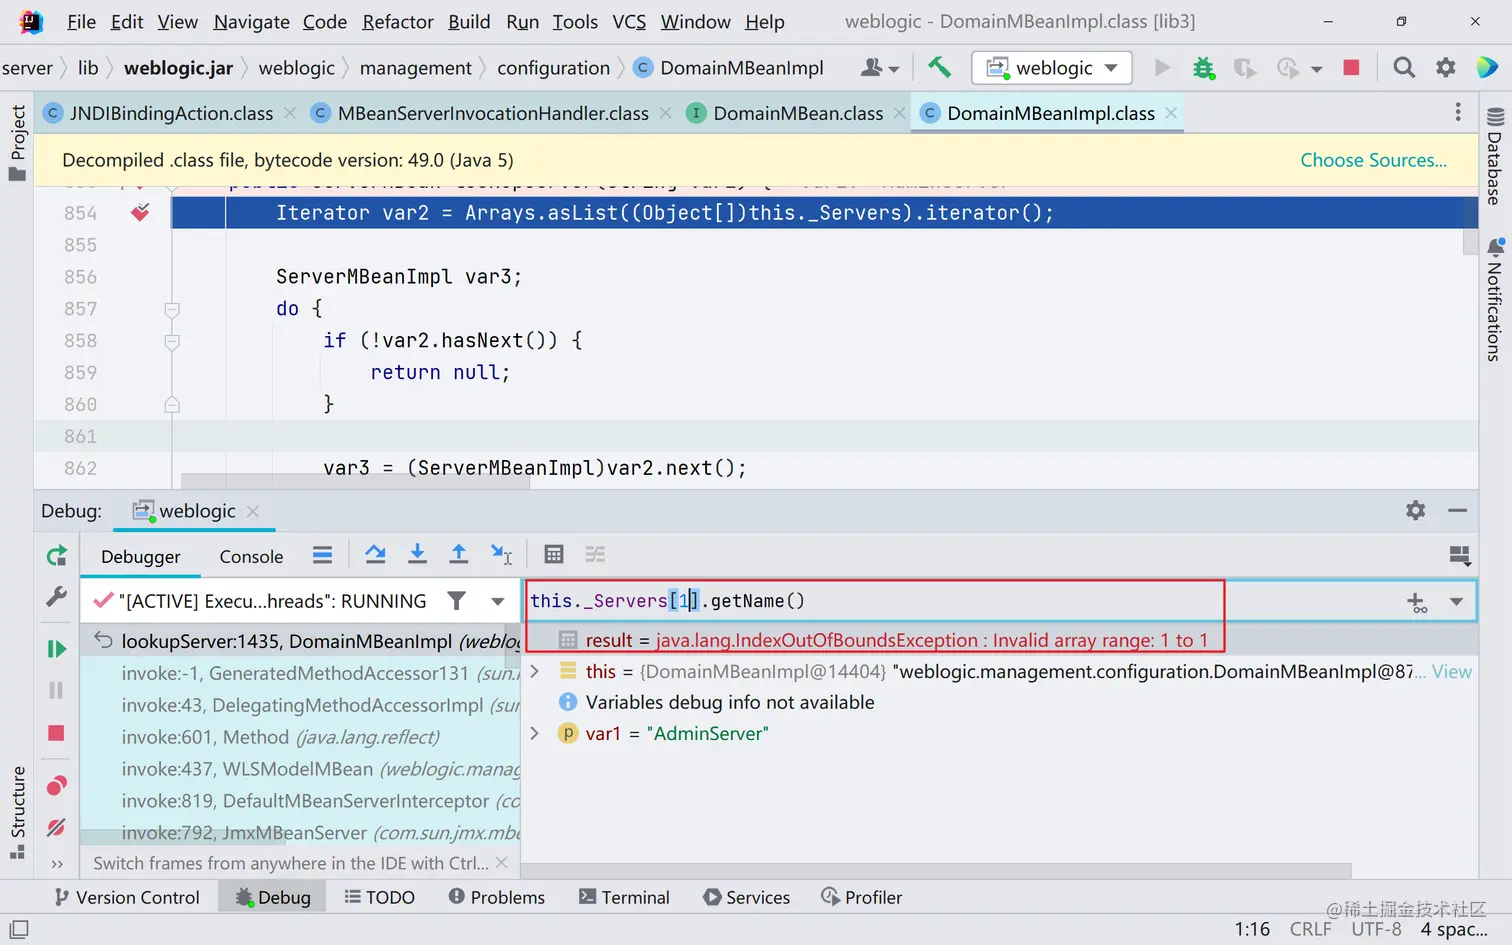The height and width of the screenshot is (945, 1512).
Task: Switch to DomainMBean.class tab
Action: pos(798,113)
